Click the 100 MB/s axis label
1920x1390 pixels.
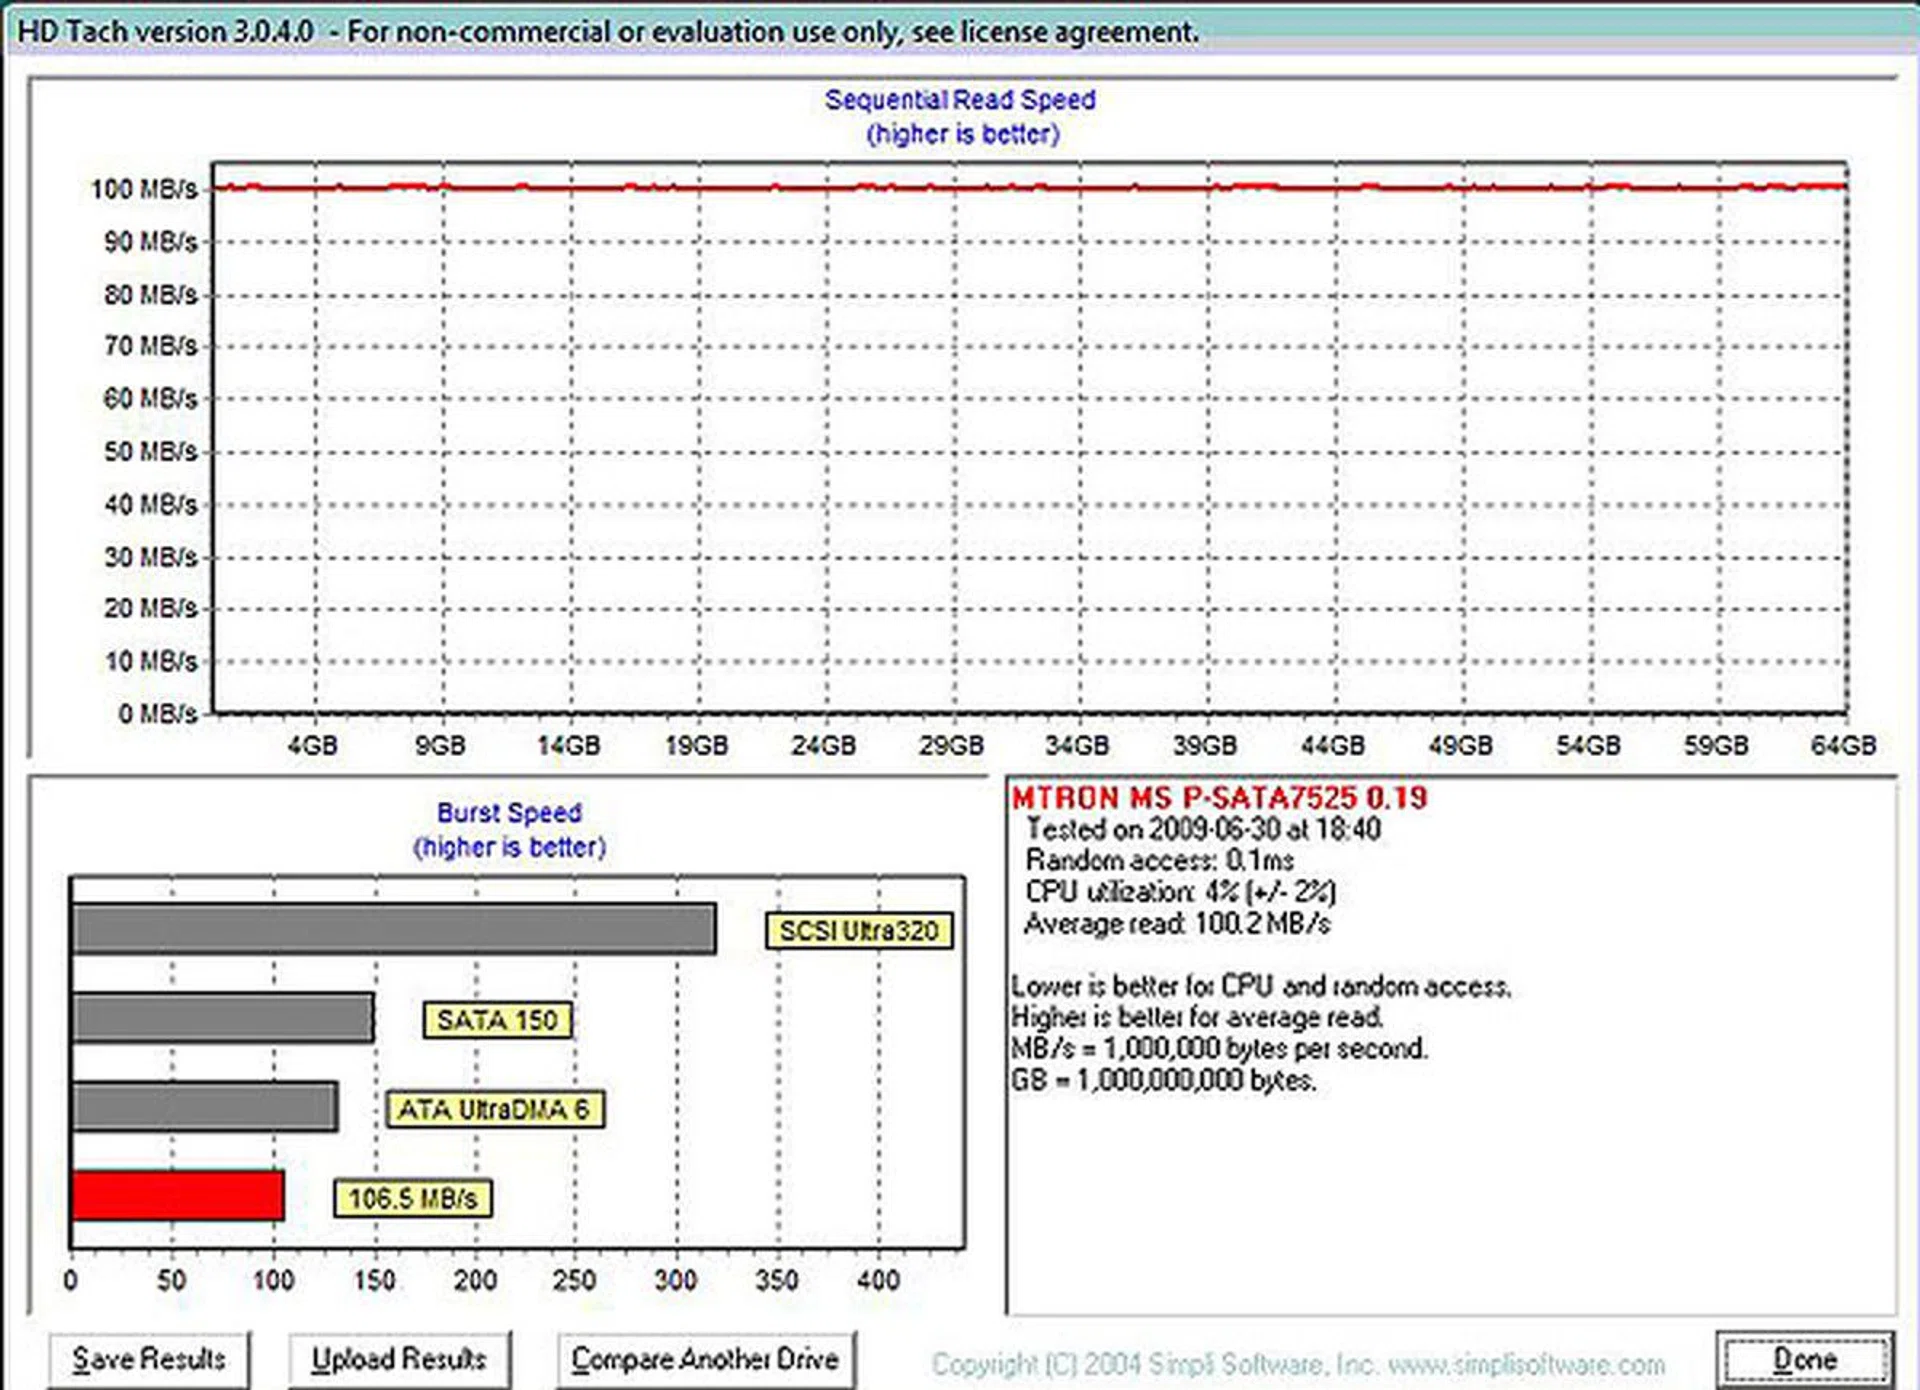click(x=144, y=189)
